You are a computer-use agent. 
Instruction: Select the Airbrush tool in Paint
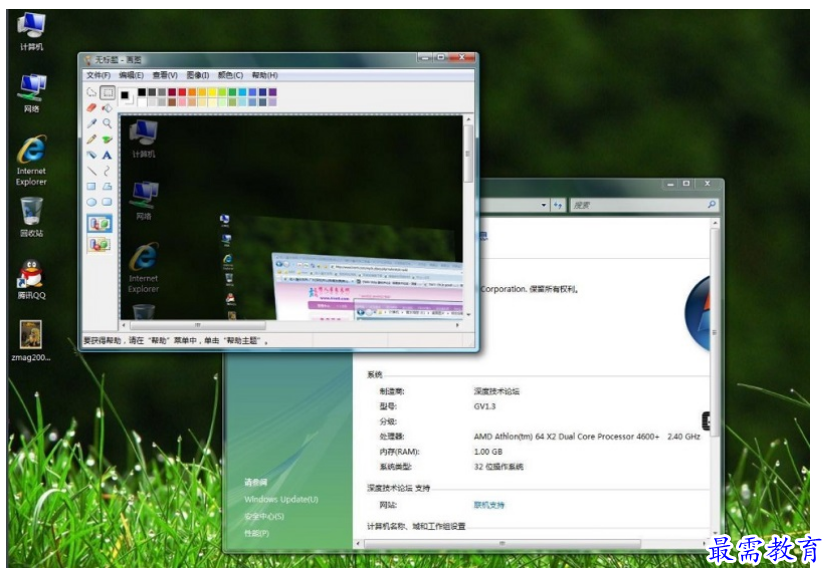tap(92, 155)
